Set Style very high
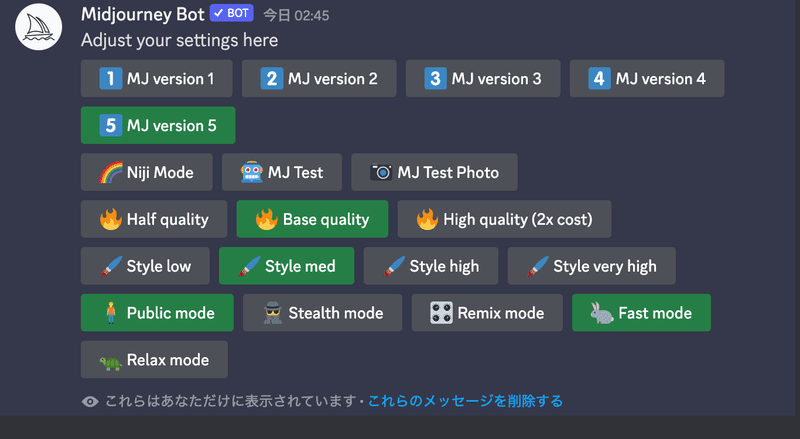The width and height of the screenshot is (800, 439). click(591, 266)
